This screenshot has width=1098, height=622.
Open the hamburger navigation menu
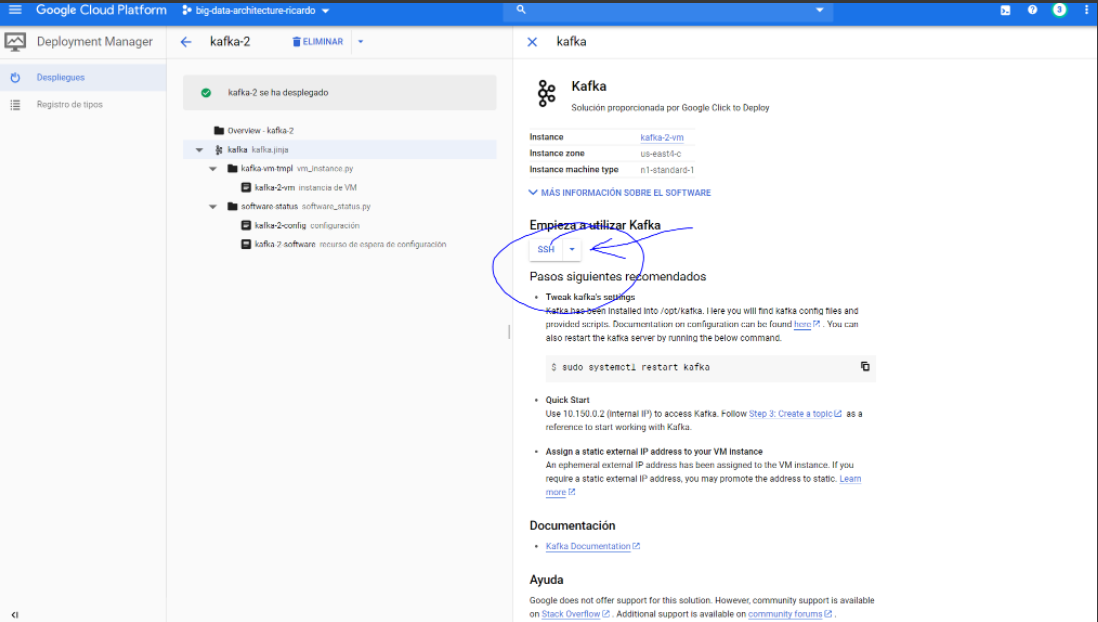click(15, 10)
